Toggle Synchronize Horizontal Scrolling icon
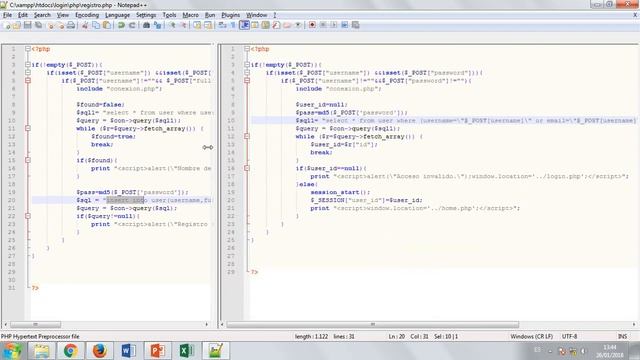 coord(207,25)
